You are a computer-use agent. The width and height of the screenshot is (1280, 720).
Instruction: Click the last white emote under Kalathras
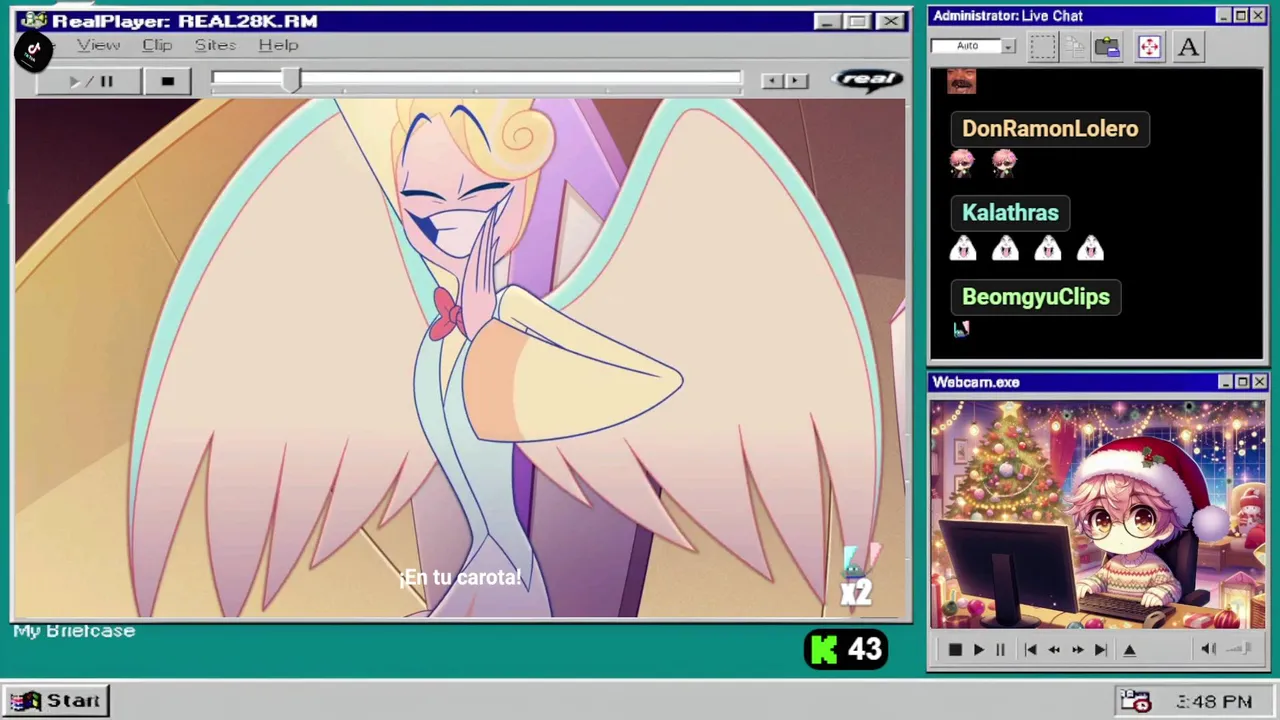(1090, 248)
